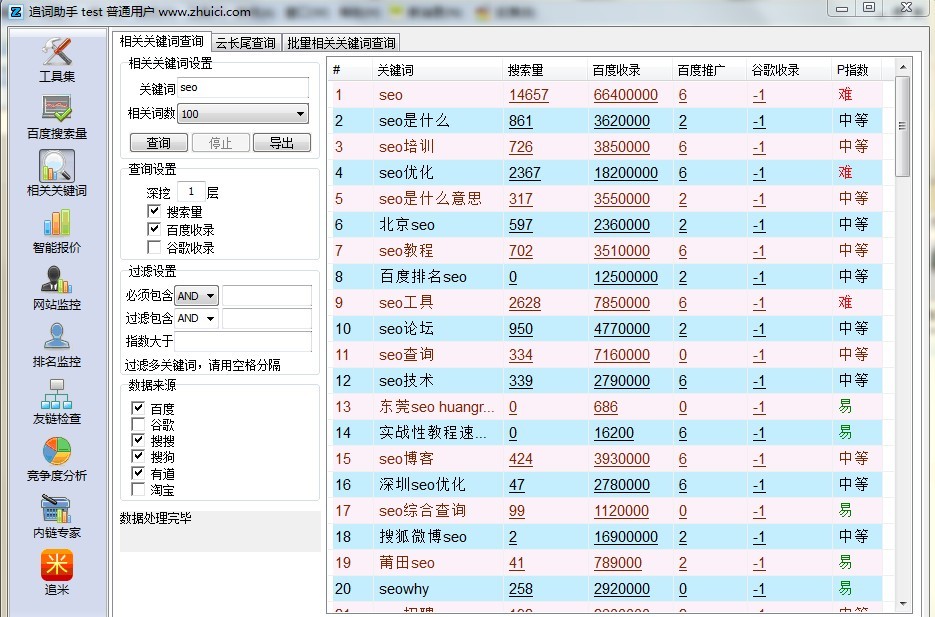The width and height of the screenshot is (935, 617).
Task: Switch to 批量相关关键词查询 tab
Action: click(x=340, y=43)
